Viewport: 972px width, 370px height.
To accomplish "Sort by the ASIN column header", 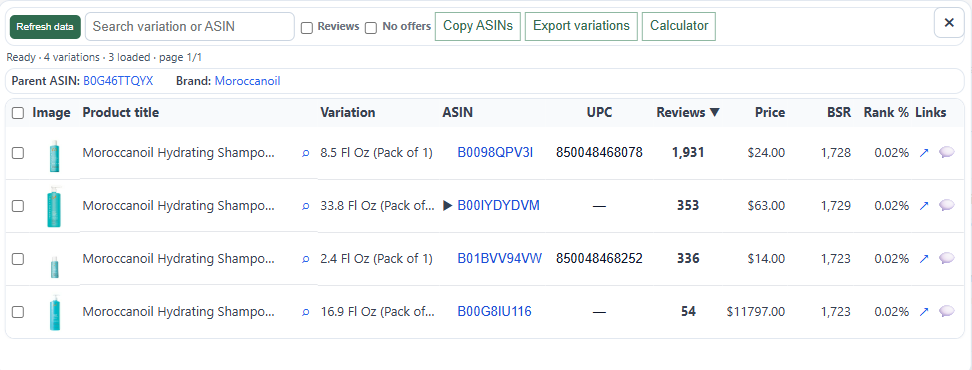I will (x=457, y=113).
